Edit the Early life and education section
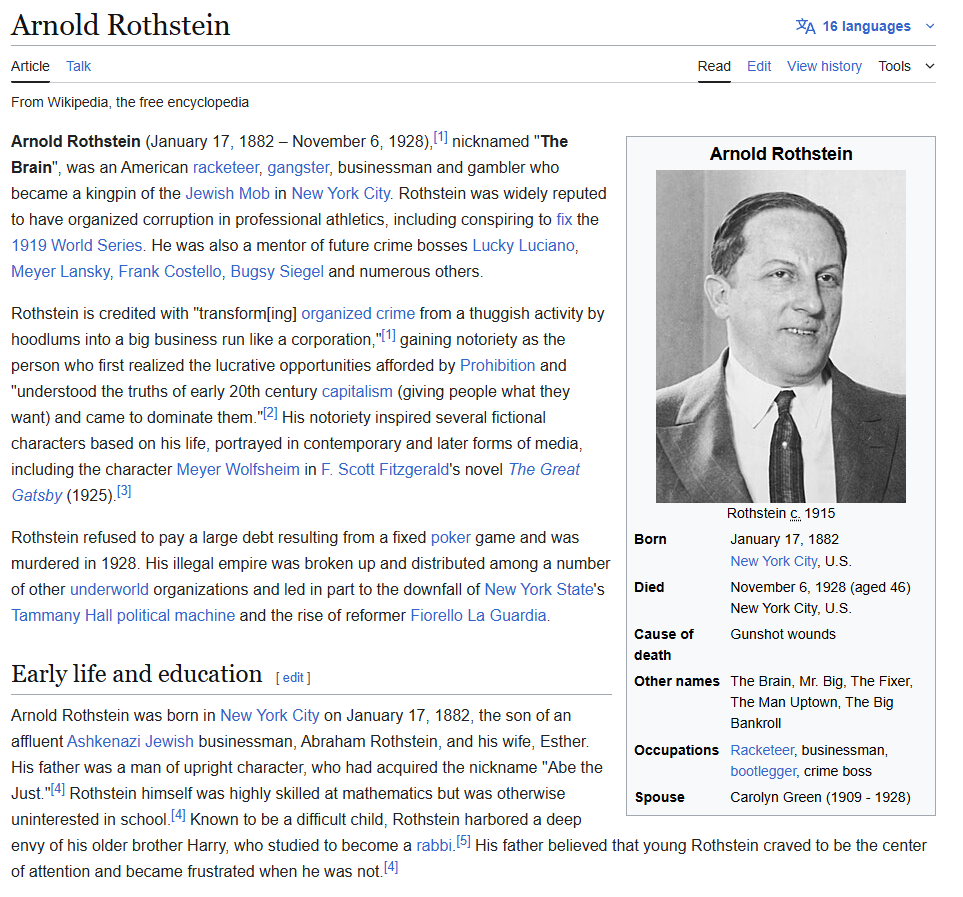Image resolution: width=963 pixels, height=897 pixels. 293,677
